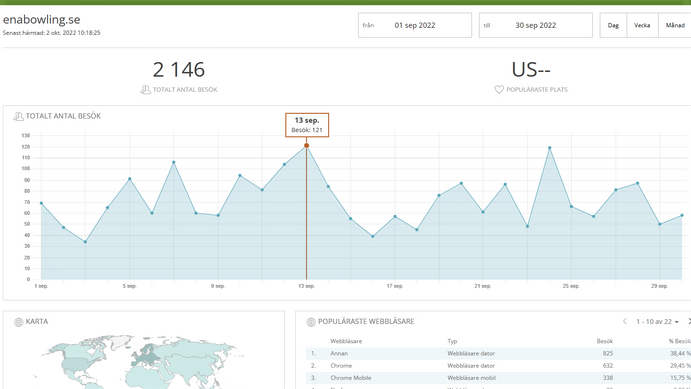
Task: Click the 825 visits value for Annan
Action: 608,353
